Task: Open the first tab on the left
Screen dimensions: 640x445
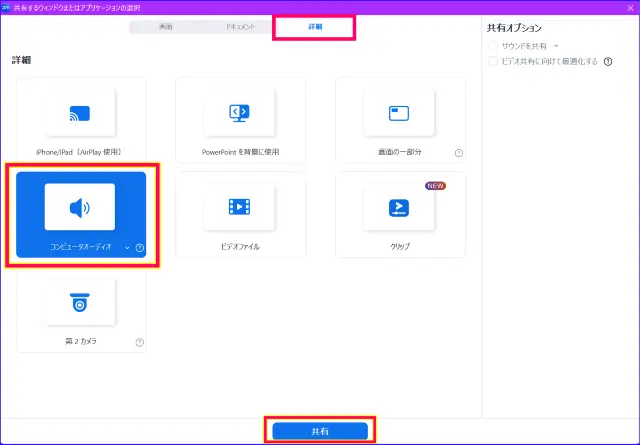Action: tap(166, 27)
